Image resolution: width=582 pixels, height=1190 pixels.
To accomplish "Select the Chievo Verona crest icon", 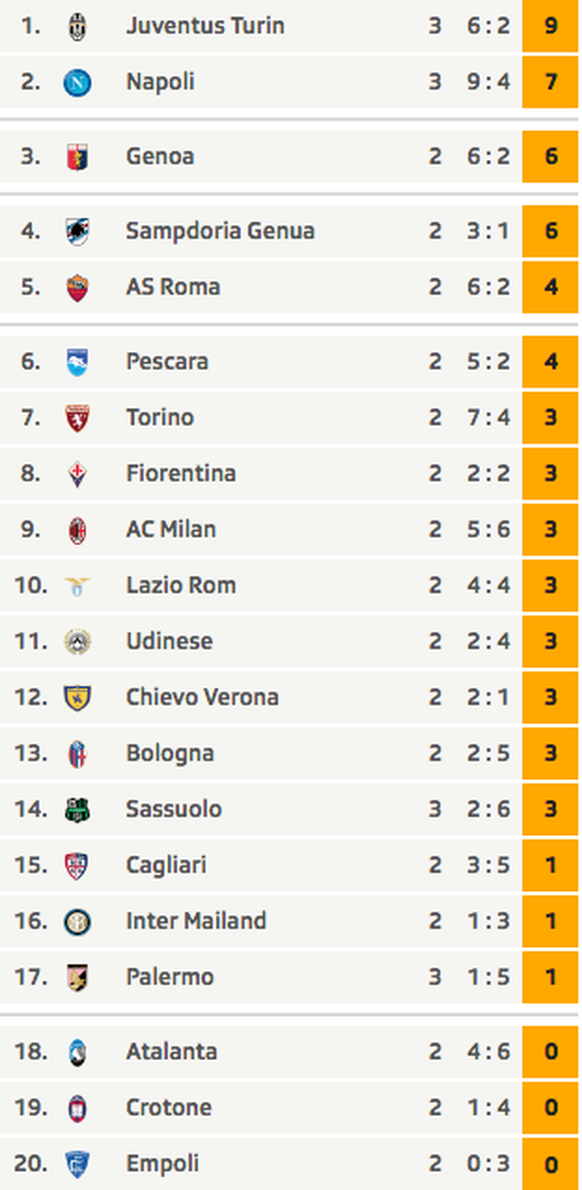I will pyautogui.click(x=77, y=697).
